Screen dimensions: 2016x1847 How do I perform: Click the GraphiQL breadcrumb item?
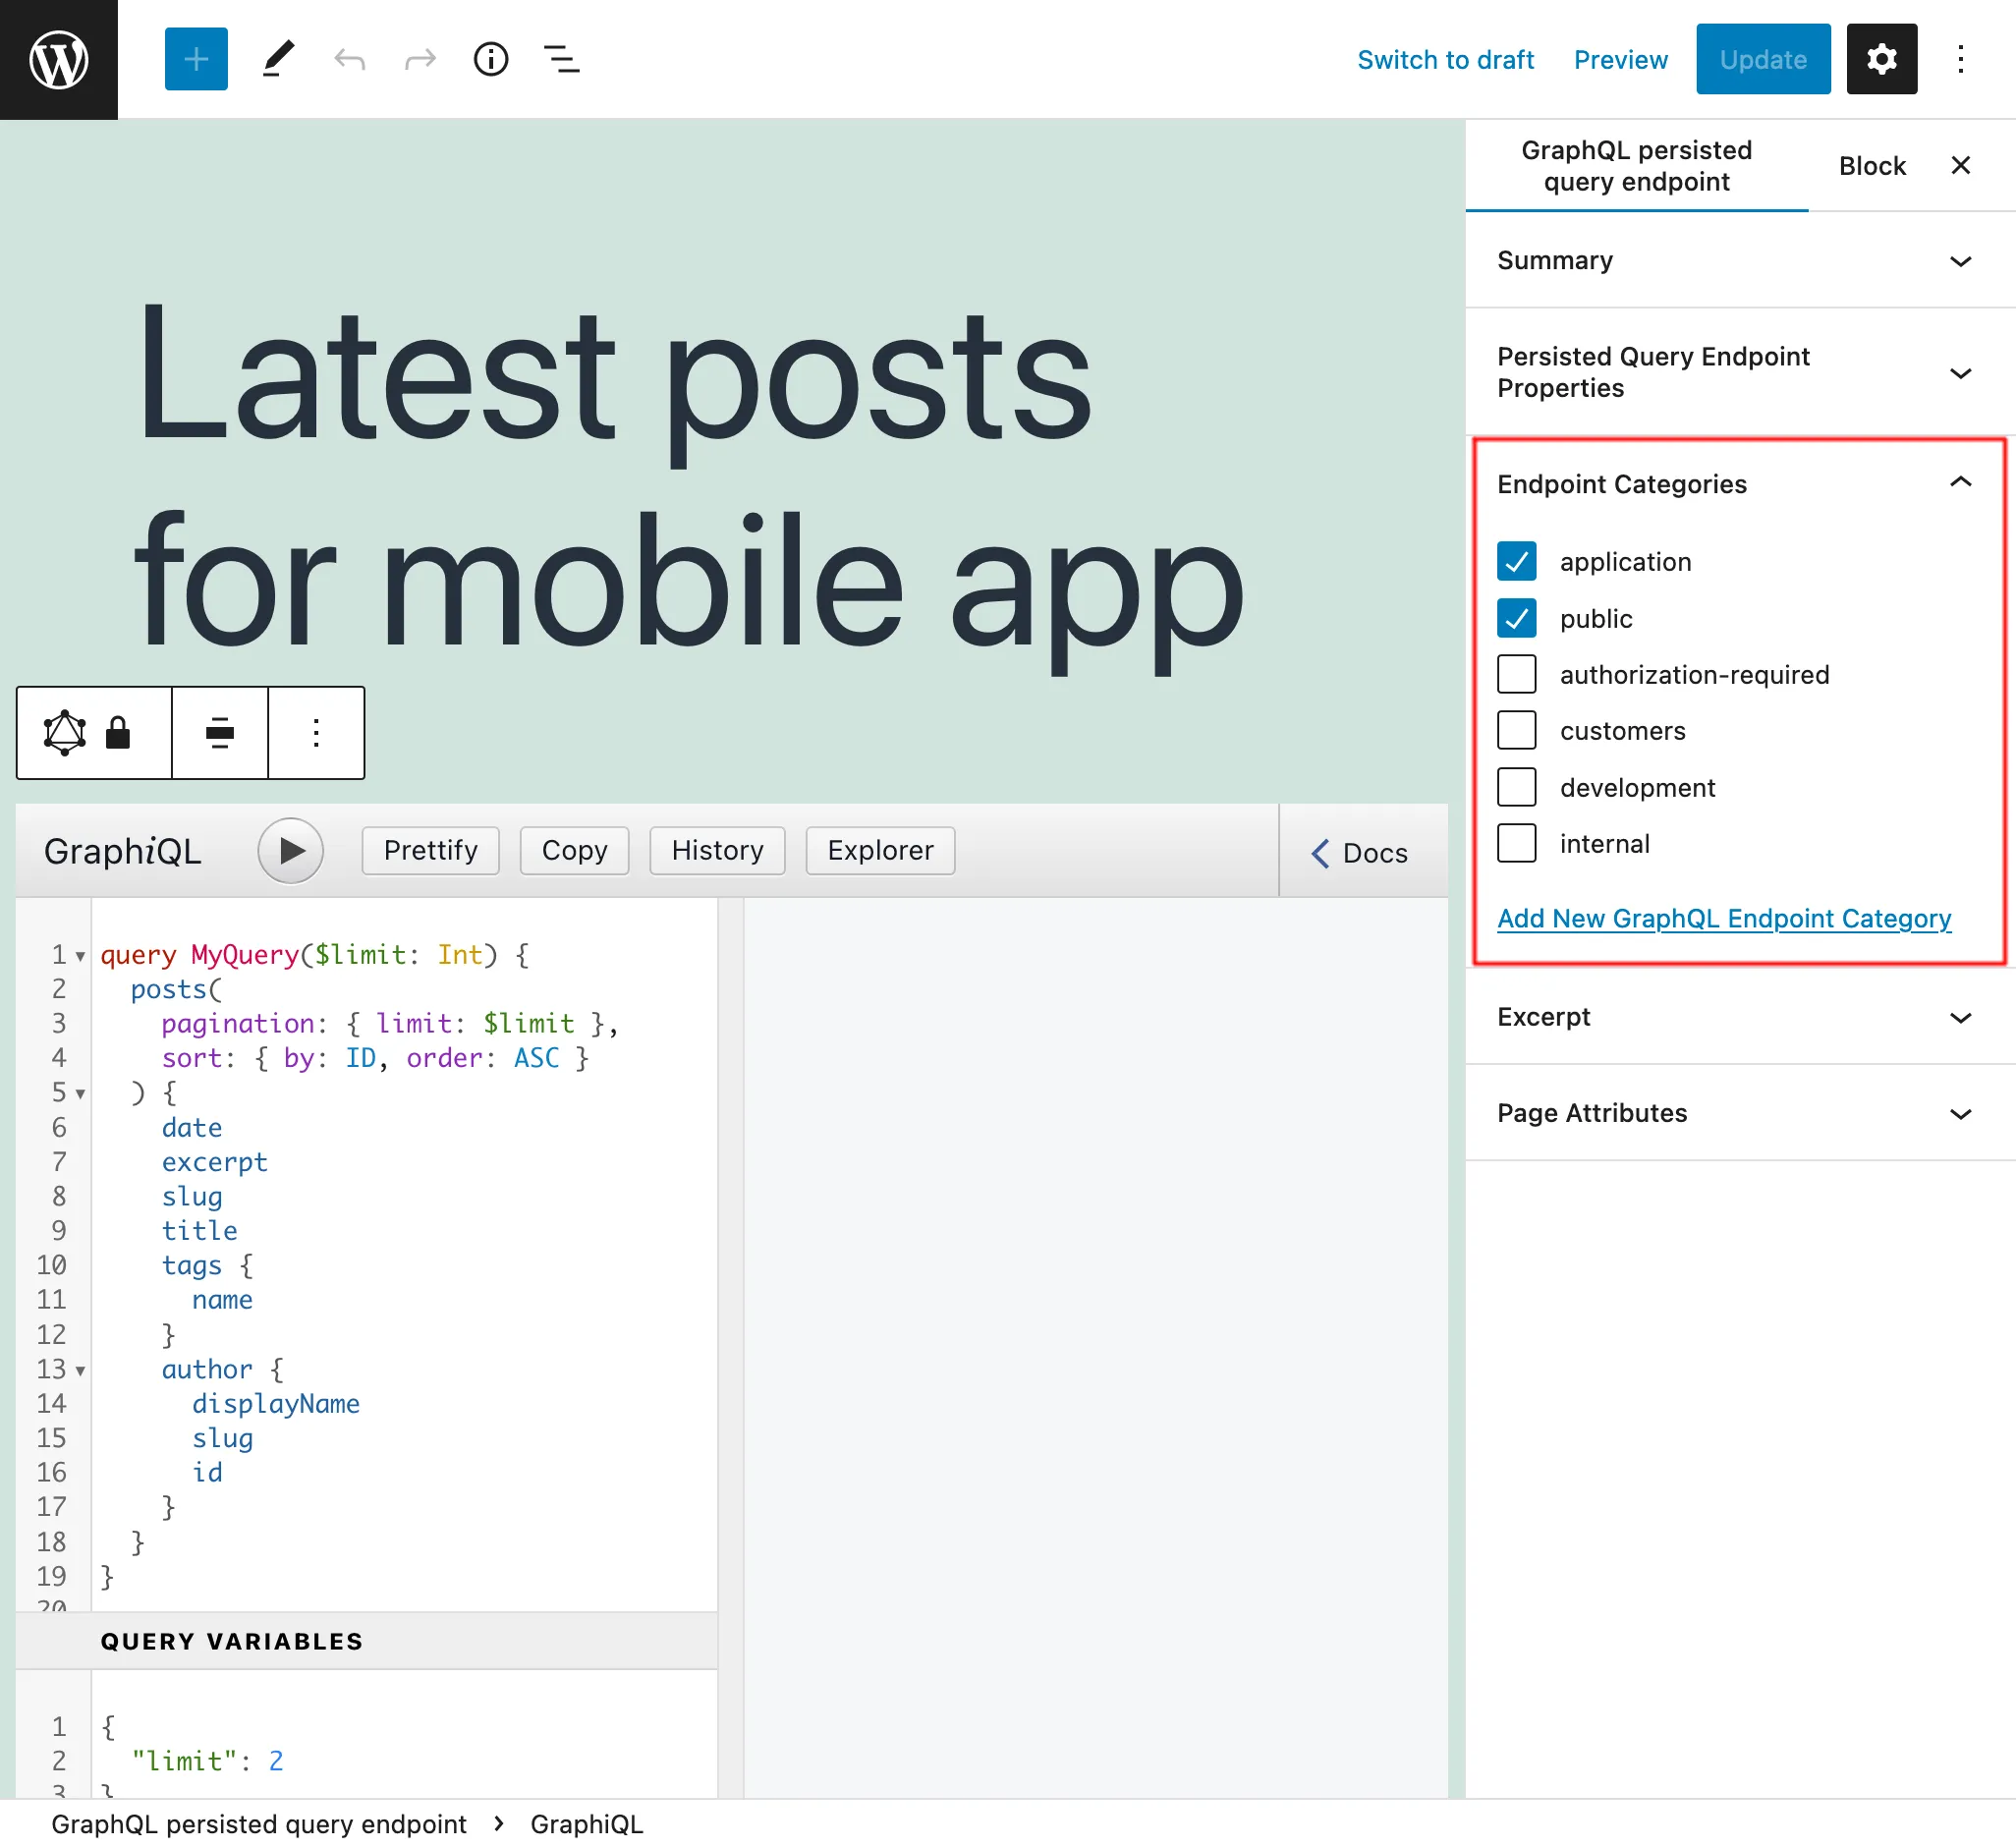[586, 1824]
